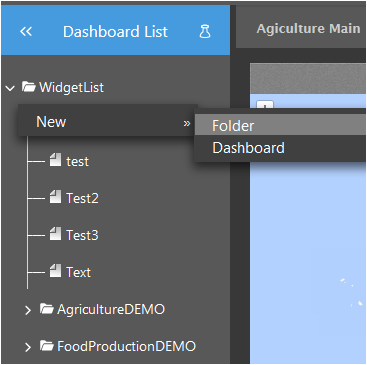Choose Folder from the New submenu
367x365 pixels.
tap(280, 125)
